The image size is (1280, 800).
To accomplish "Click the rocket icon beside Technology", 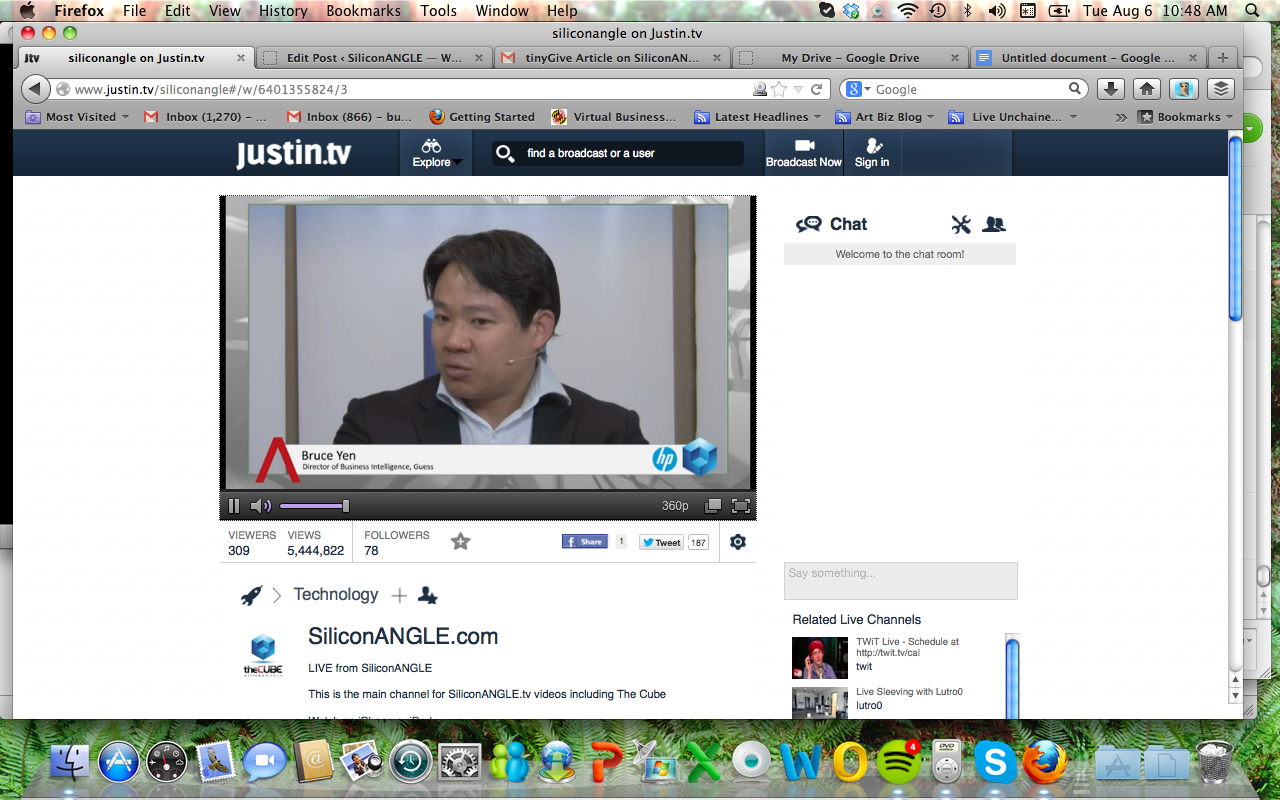I will click(x=252, y=595).
